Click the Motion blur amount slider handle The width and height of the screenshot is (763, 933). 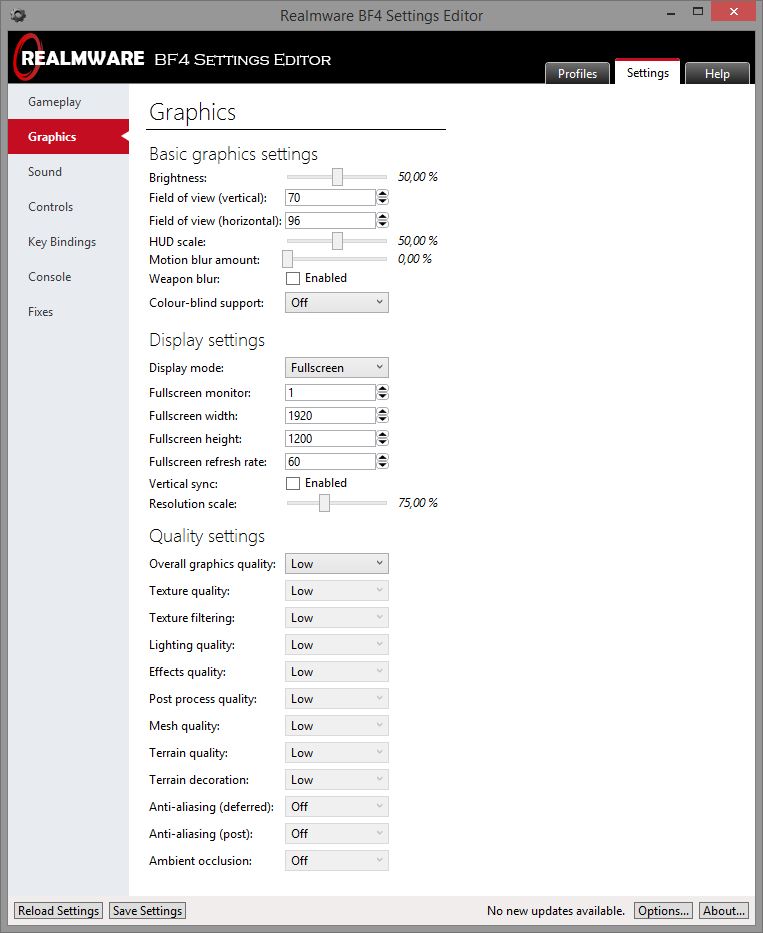pyautogui.click(x=287, y=259)
